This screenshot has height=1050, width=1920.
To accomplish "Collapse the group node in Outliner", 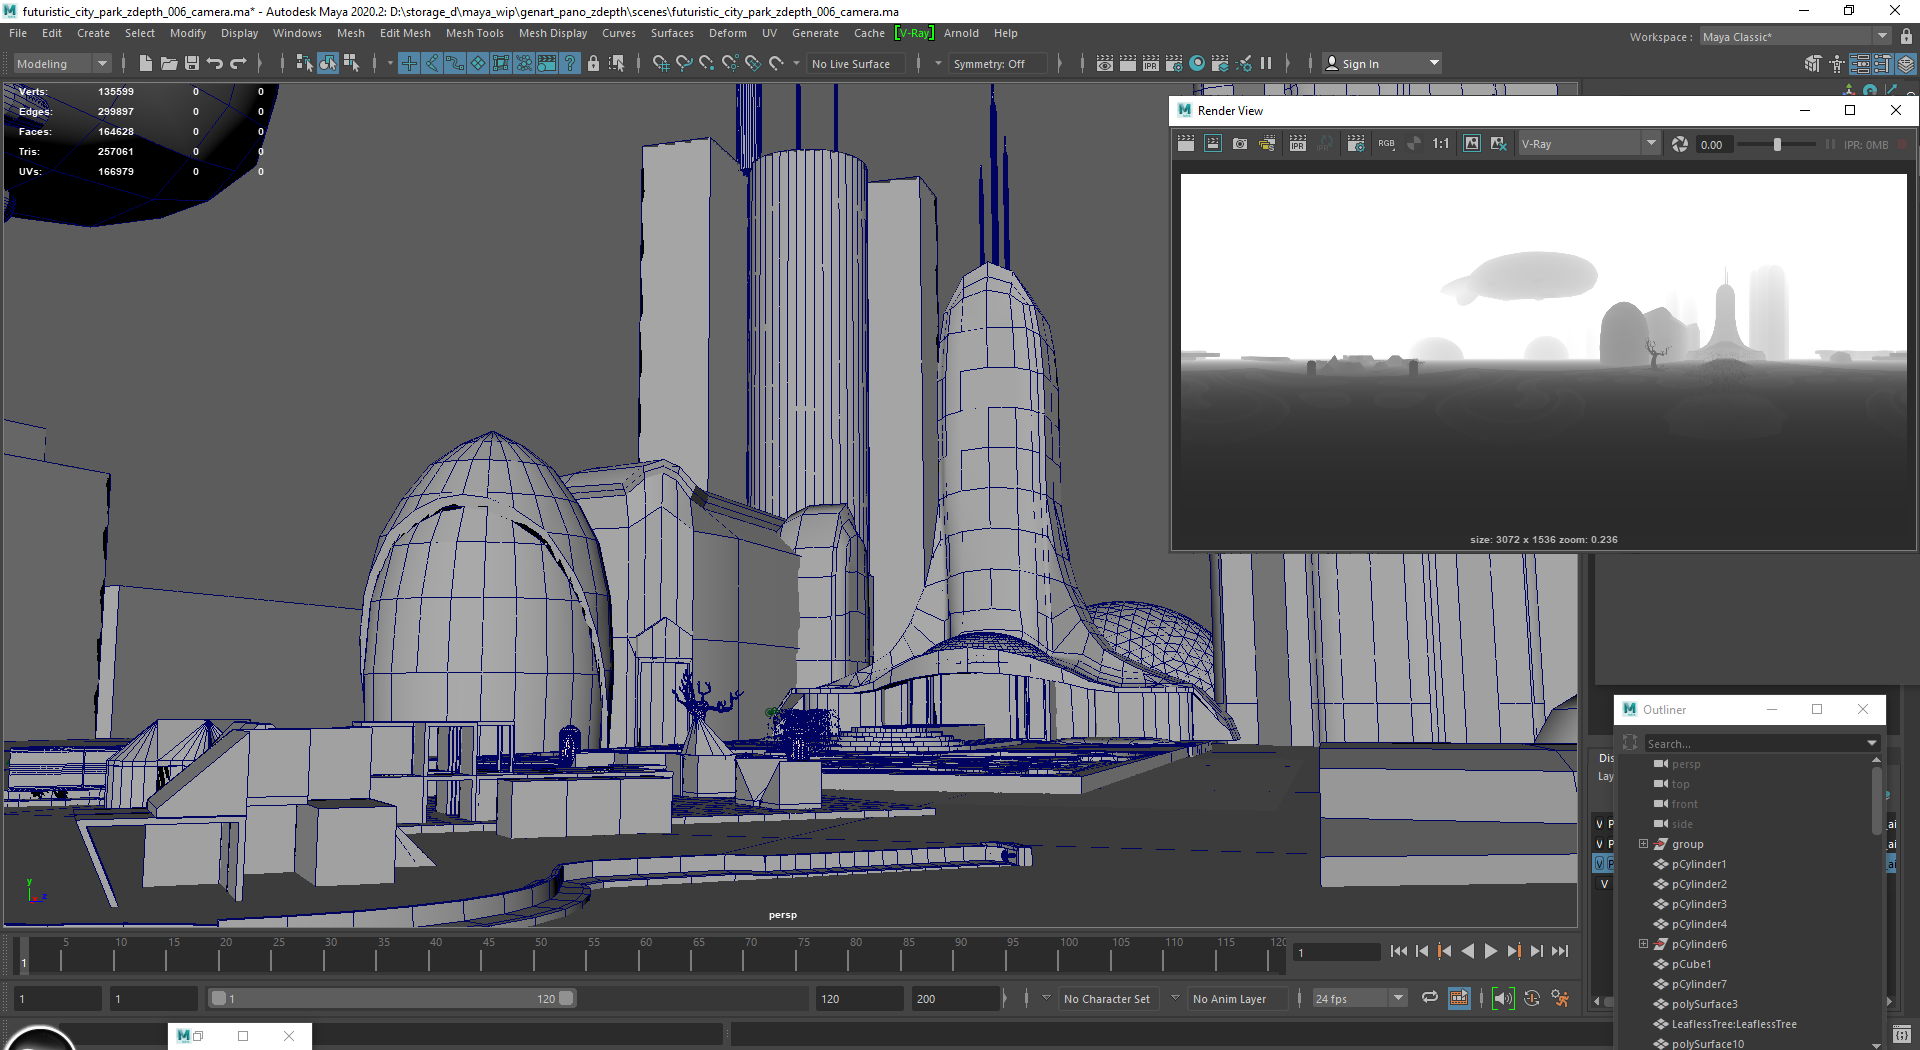I will [x=1643, y=843].
